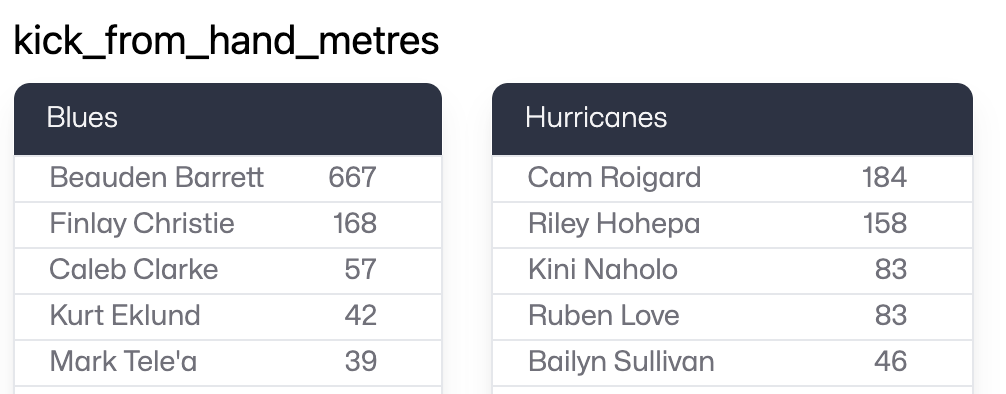Viewport: 1006px width, 394px height.
Task: Click Ruben Love player name
Action: tap(604, 316)
